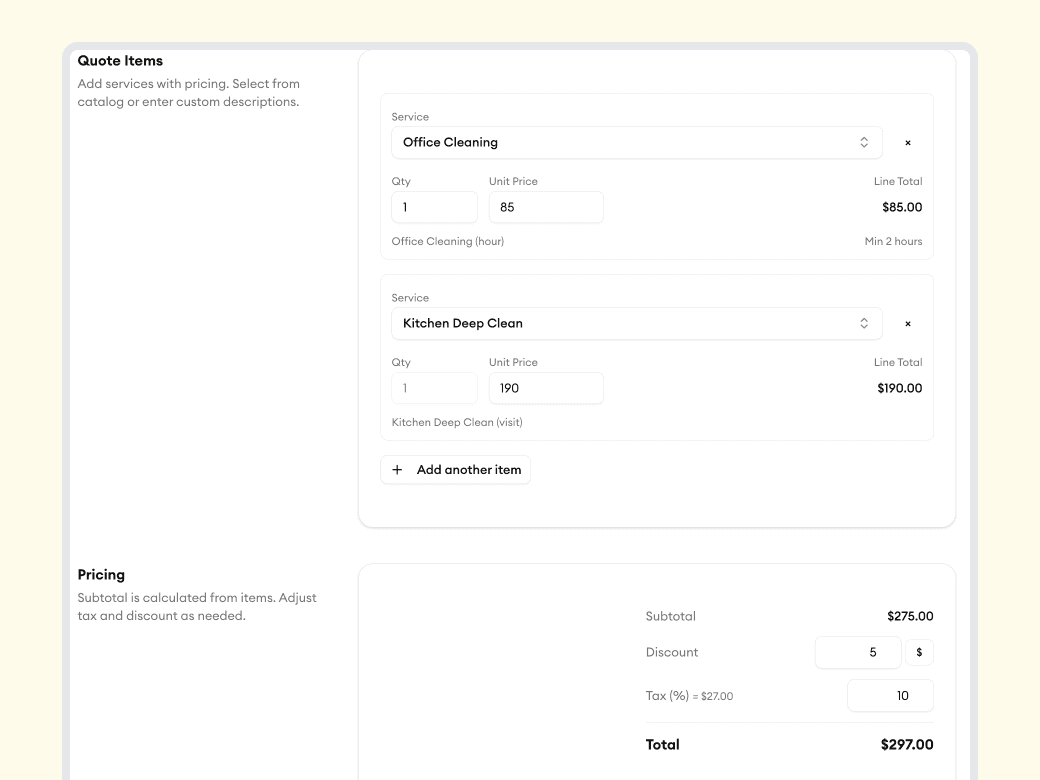Click the Line Total $190.00 value
The width and height of the screenshot is (1040, 780).
[x=899, y=388]
